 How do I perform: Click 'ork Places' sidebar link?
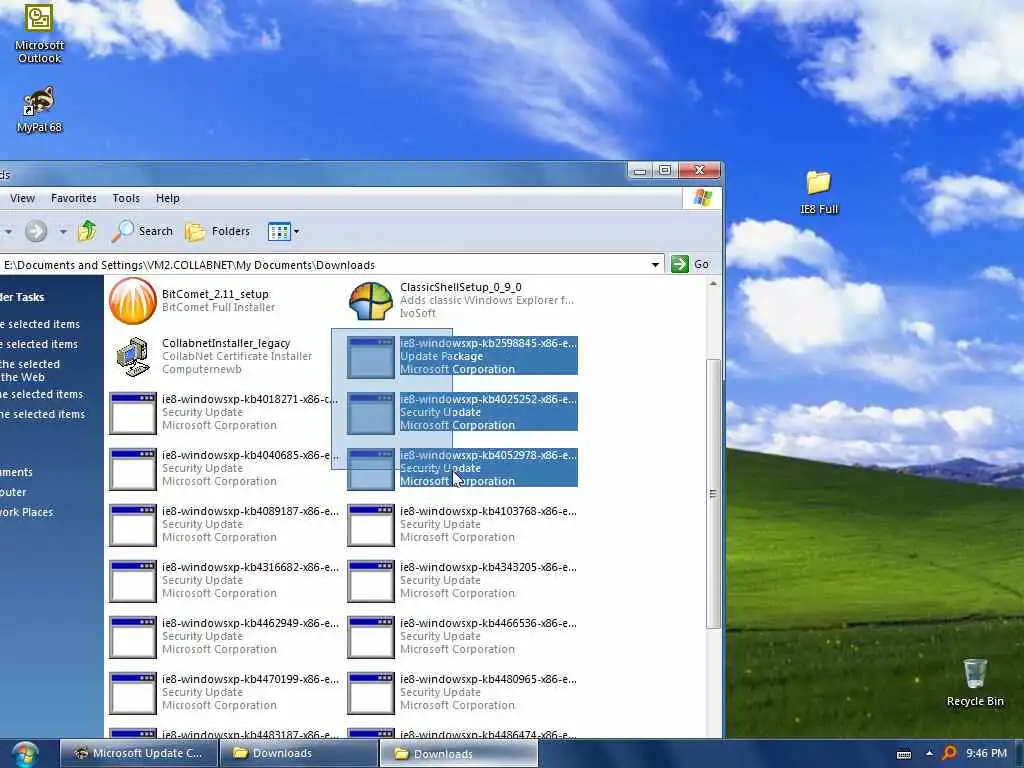click(27, 512)
